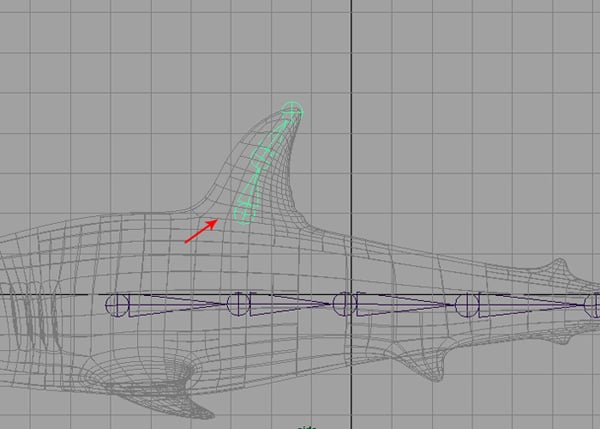Select the middle joint inside the dorsal fin
Viewport: 600px width, 429px height.
pos(263,157)
